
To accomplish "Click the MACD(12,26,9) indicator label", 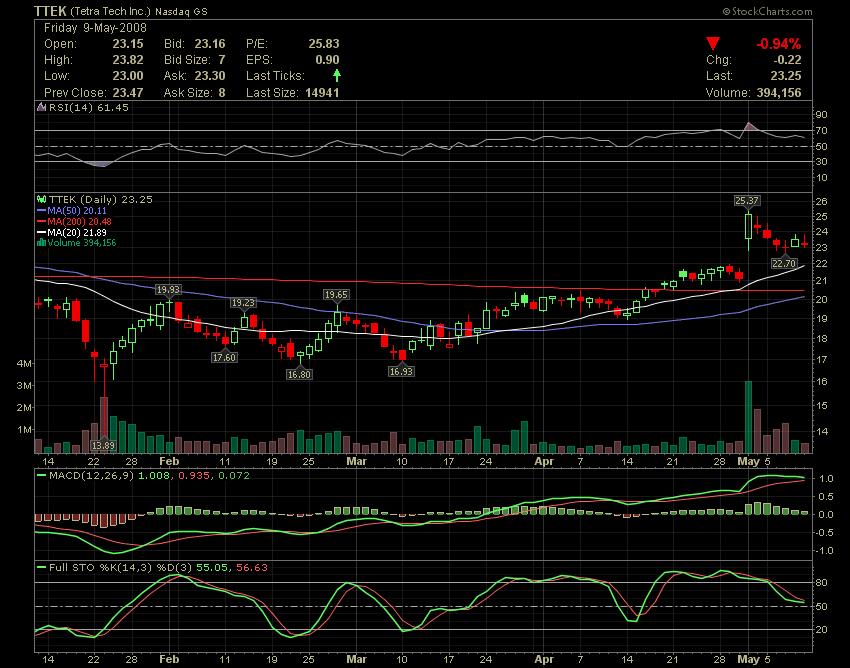I will coord(92,476).
